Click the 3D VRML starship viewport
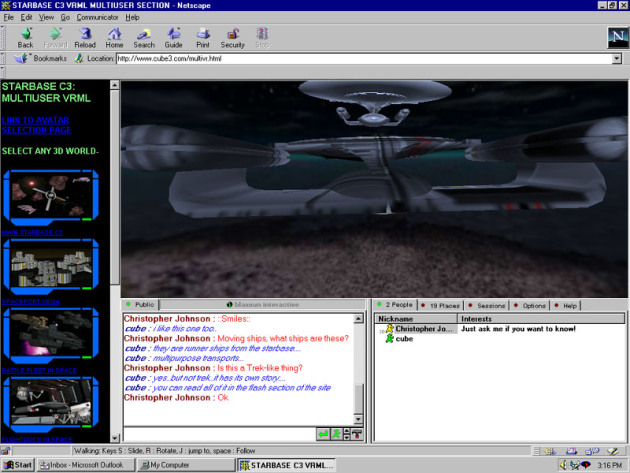This screenshot has width=630, height=473. (x=374, y=189)
